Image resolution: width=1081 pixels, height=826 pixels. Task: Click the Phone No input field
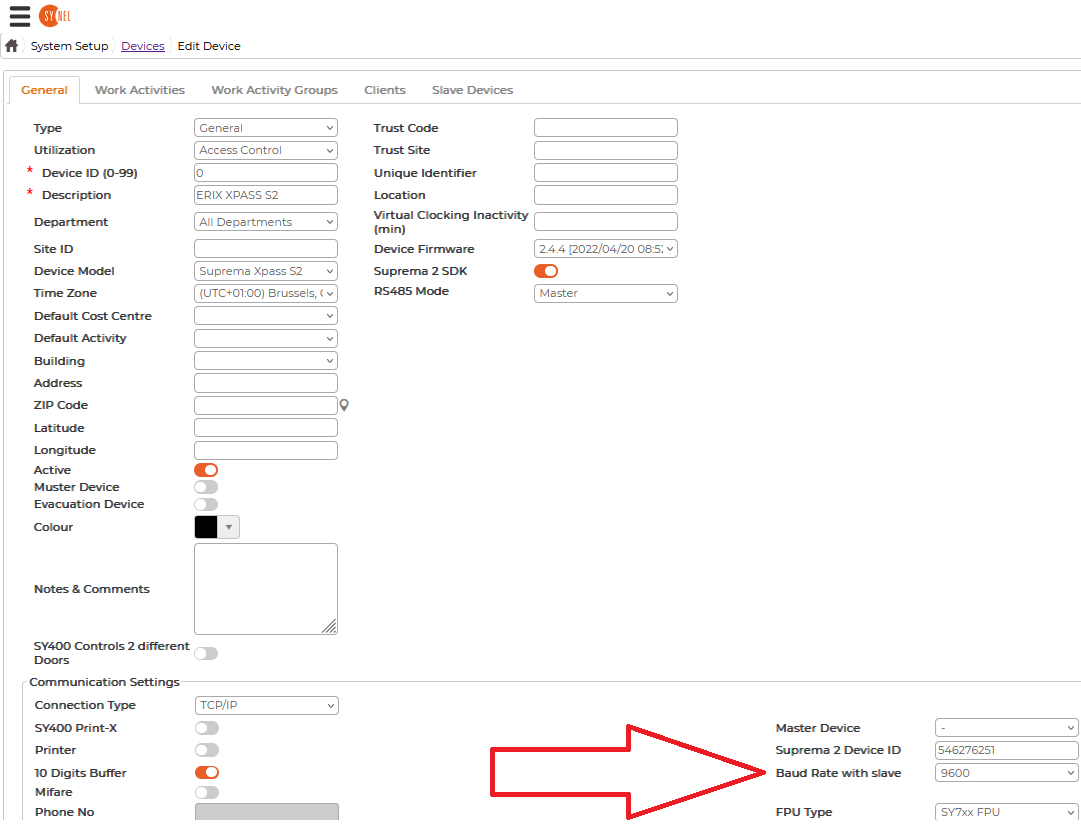(x=267, y=812)
